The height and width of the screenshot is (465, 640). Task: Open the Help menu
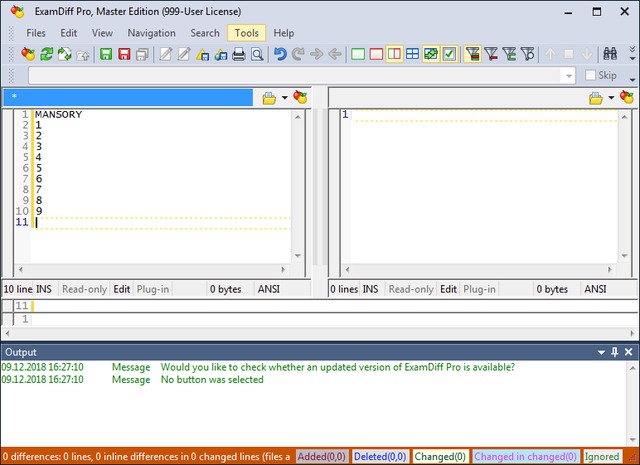[284, 33]
